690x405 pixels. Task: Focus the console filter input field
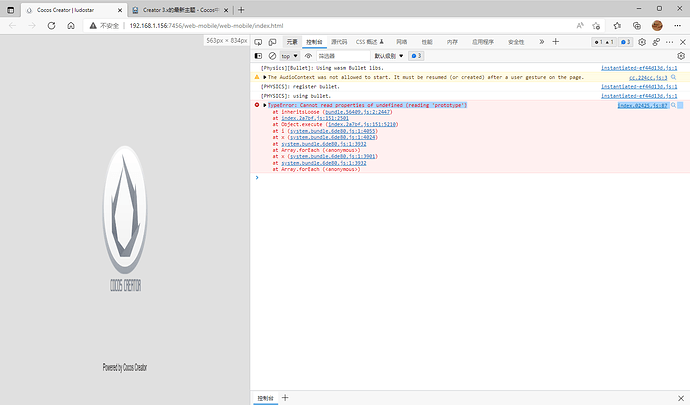point(343,56)
